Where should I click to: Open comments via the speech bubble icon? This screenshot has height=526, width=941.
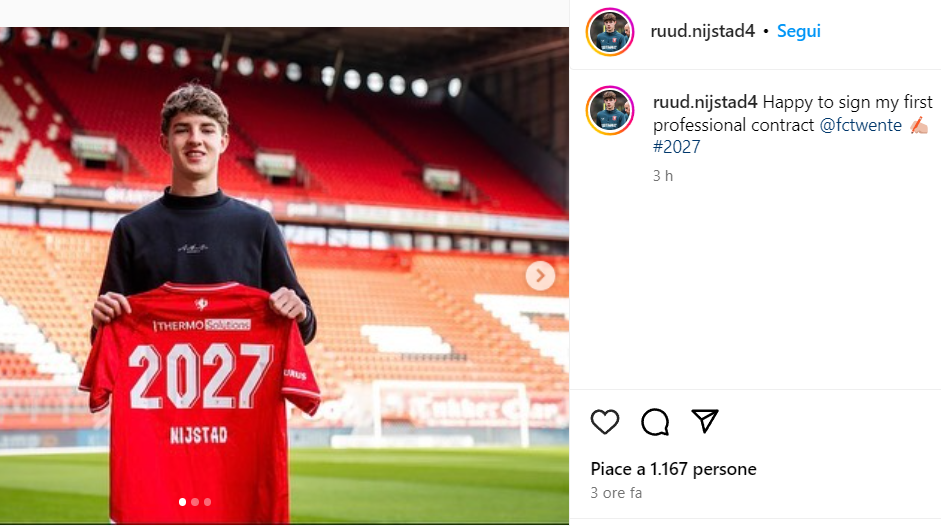pyautogui.click(x=655, y=422)
